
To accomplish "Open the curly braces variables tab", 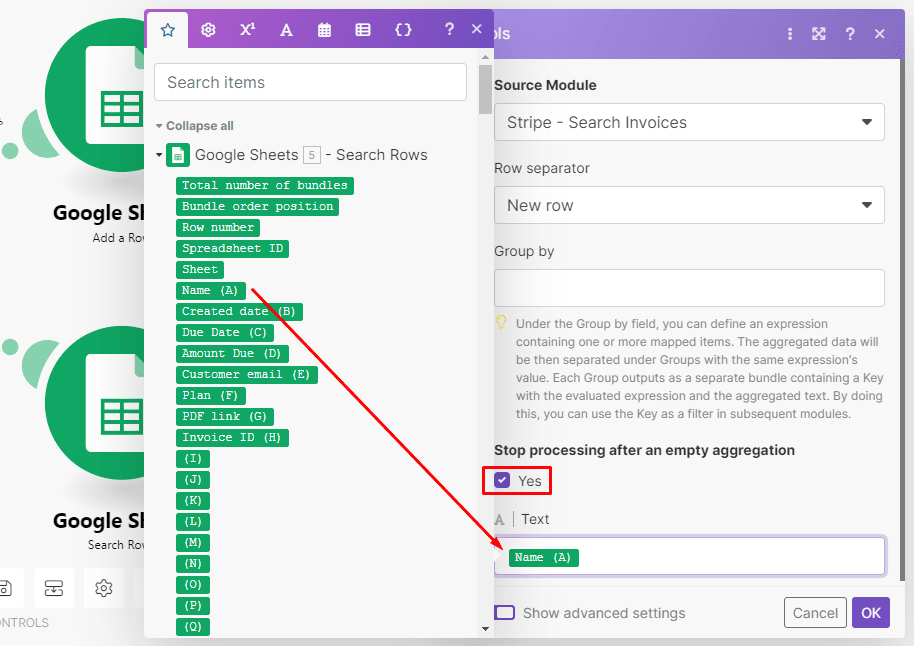I will [x=403, y=30].
